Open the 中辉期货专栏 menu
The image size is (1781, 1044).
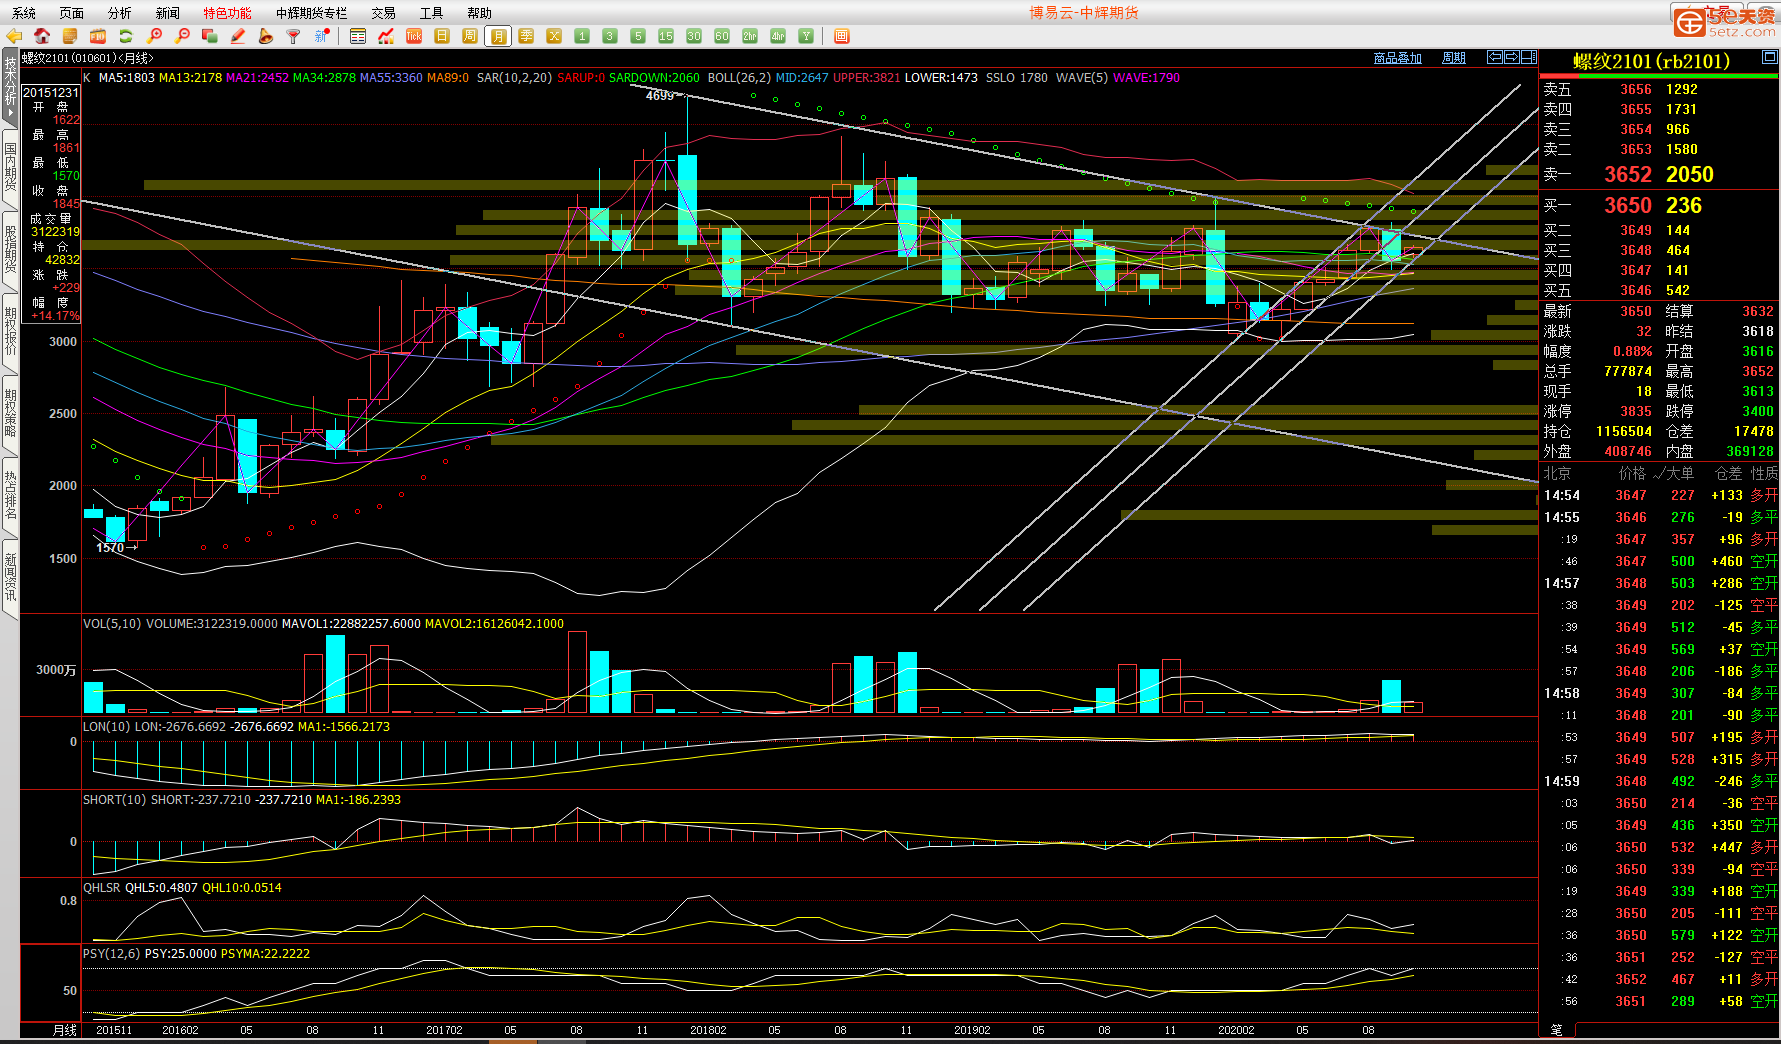tap(312, 13)
